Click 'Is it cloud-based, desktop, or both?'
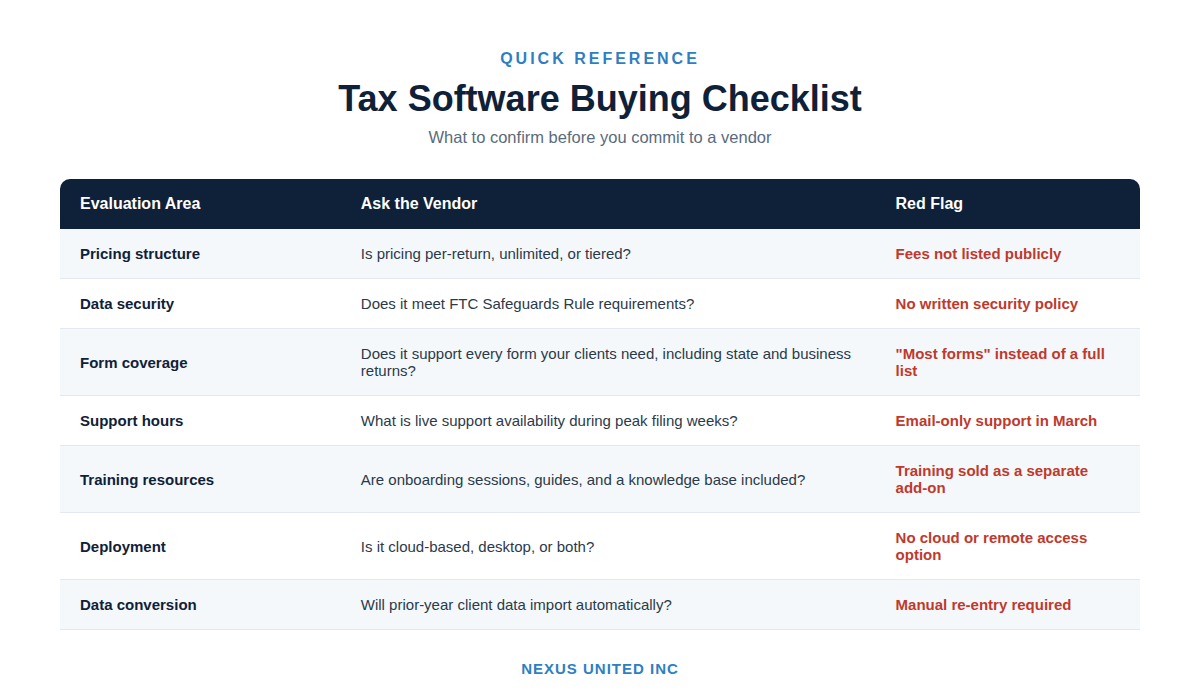 click(477, 547)
